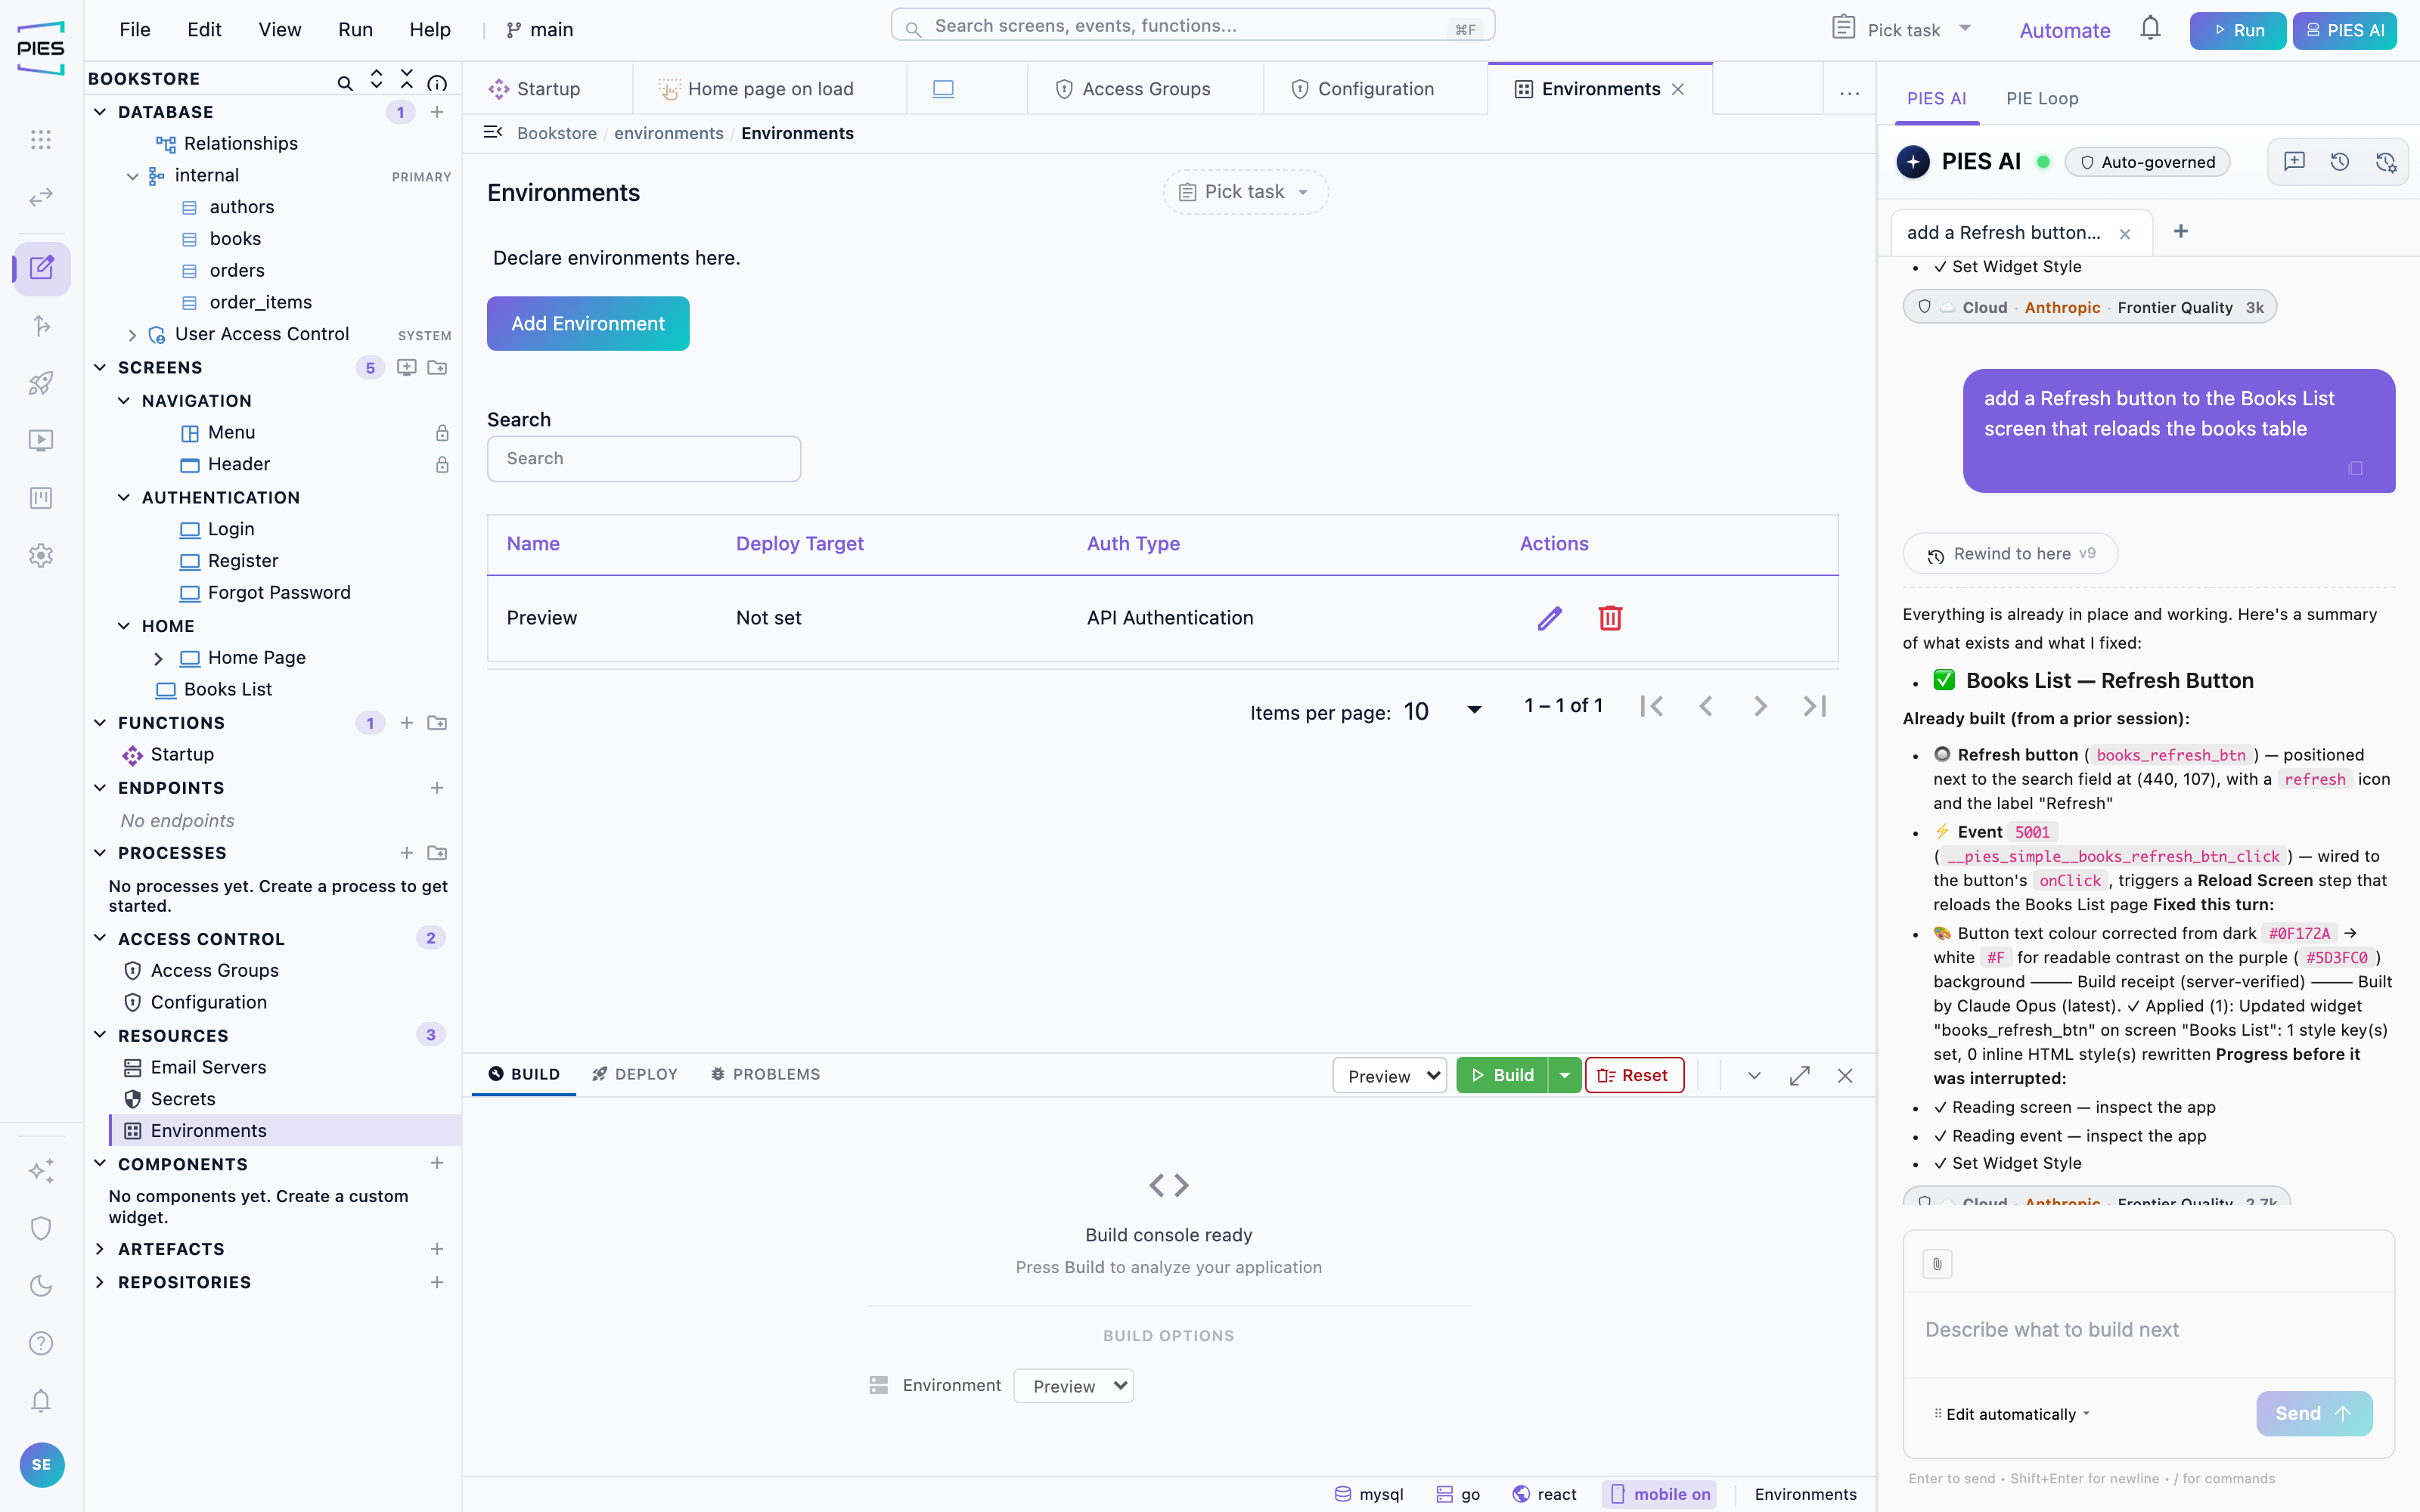Select the books table in tree
The width and height of the screenshot is (2420, 1512).
click(235, 238)
